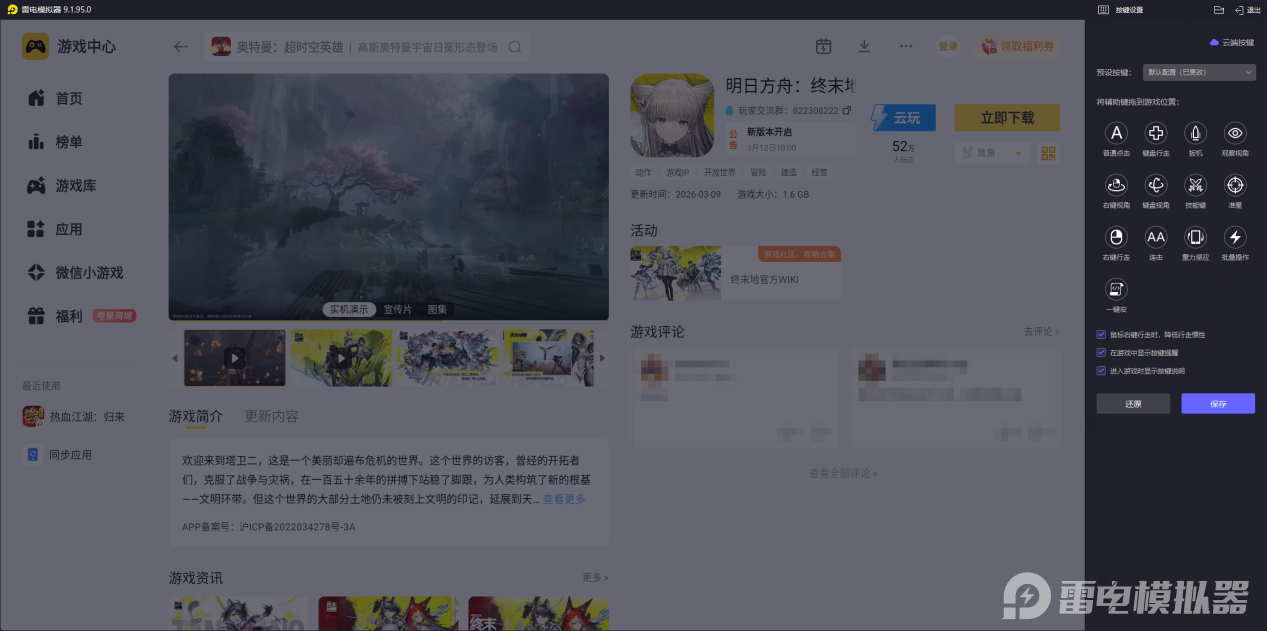Select the 批量操作 lightning icon
Screen dimensions: 1267x631
click(1236, 237)
